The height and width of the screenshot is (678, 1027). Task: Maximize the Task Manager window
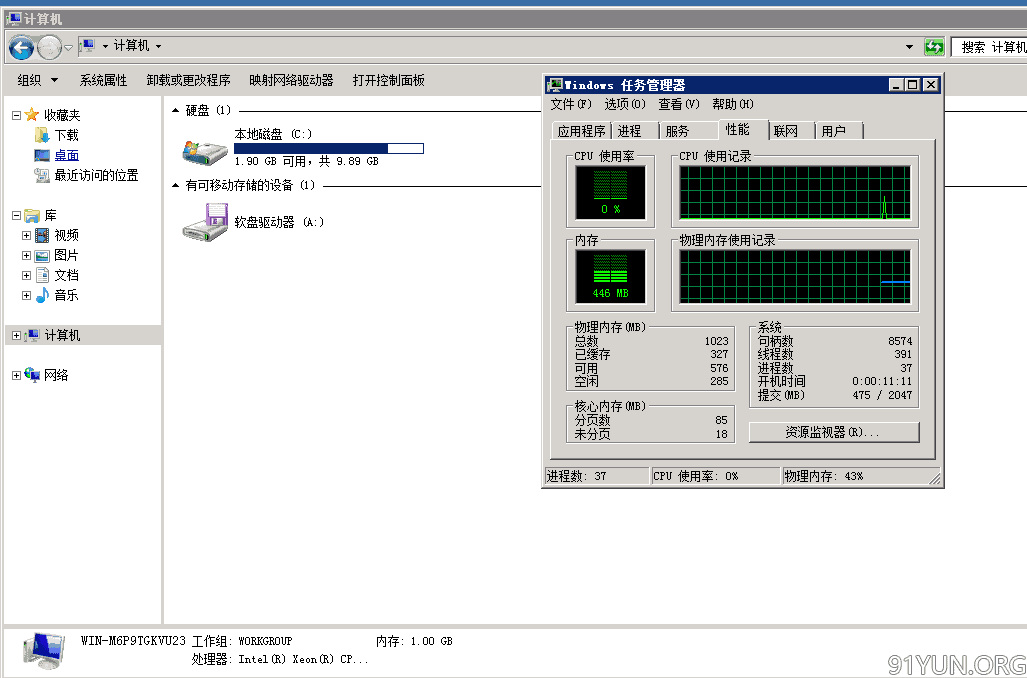(912, 85)
